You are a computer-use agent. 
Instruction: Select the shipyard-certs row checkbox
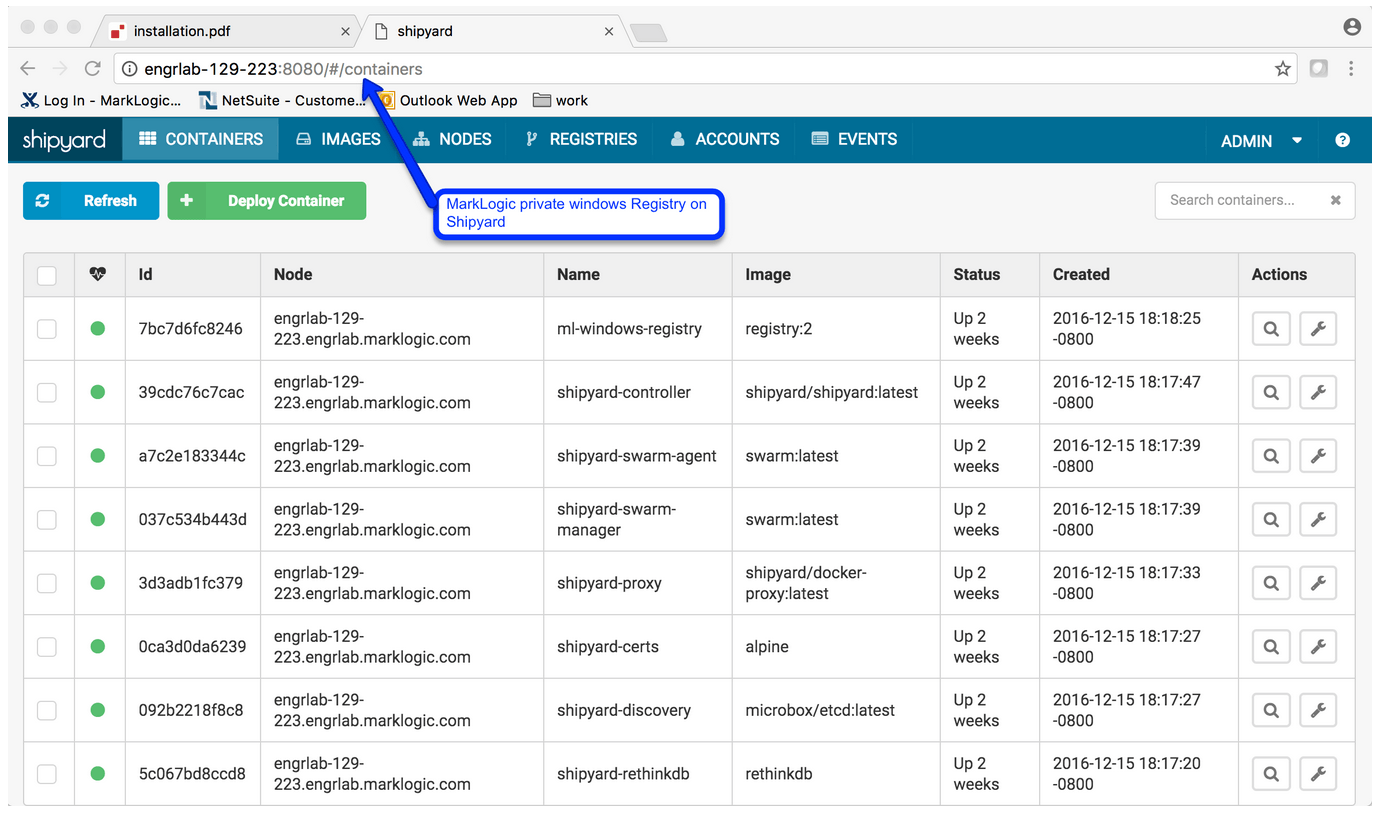coord(47,647)
